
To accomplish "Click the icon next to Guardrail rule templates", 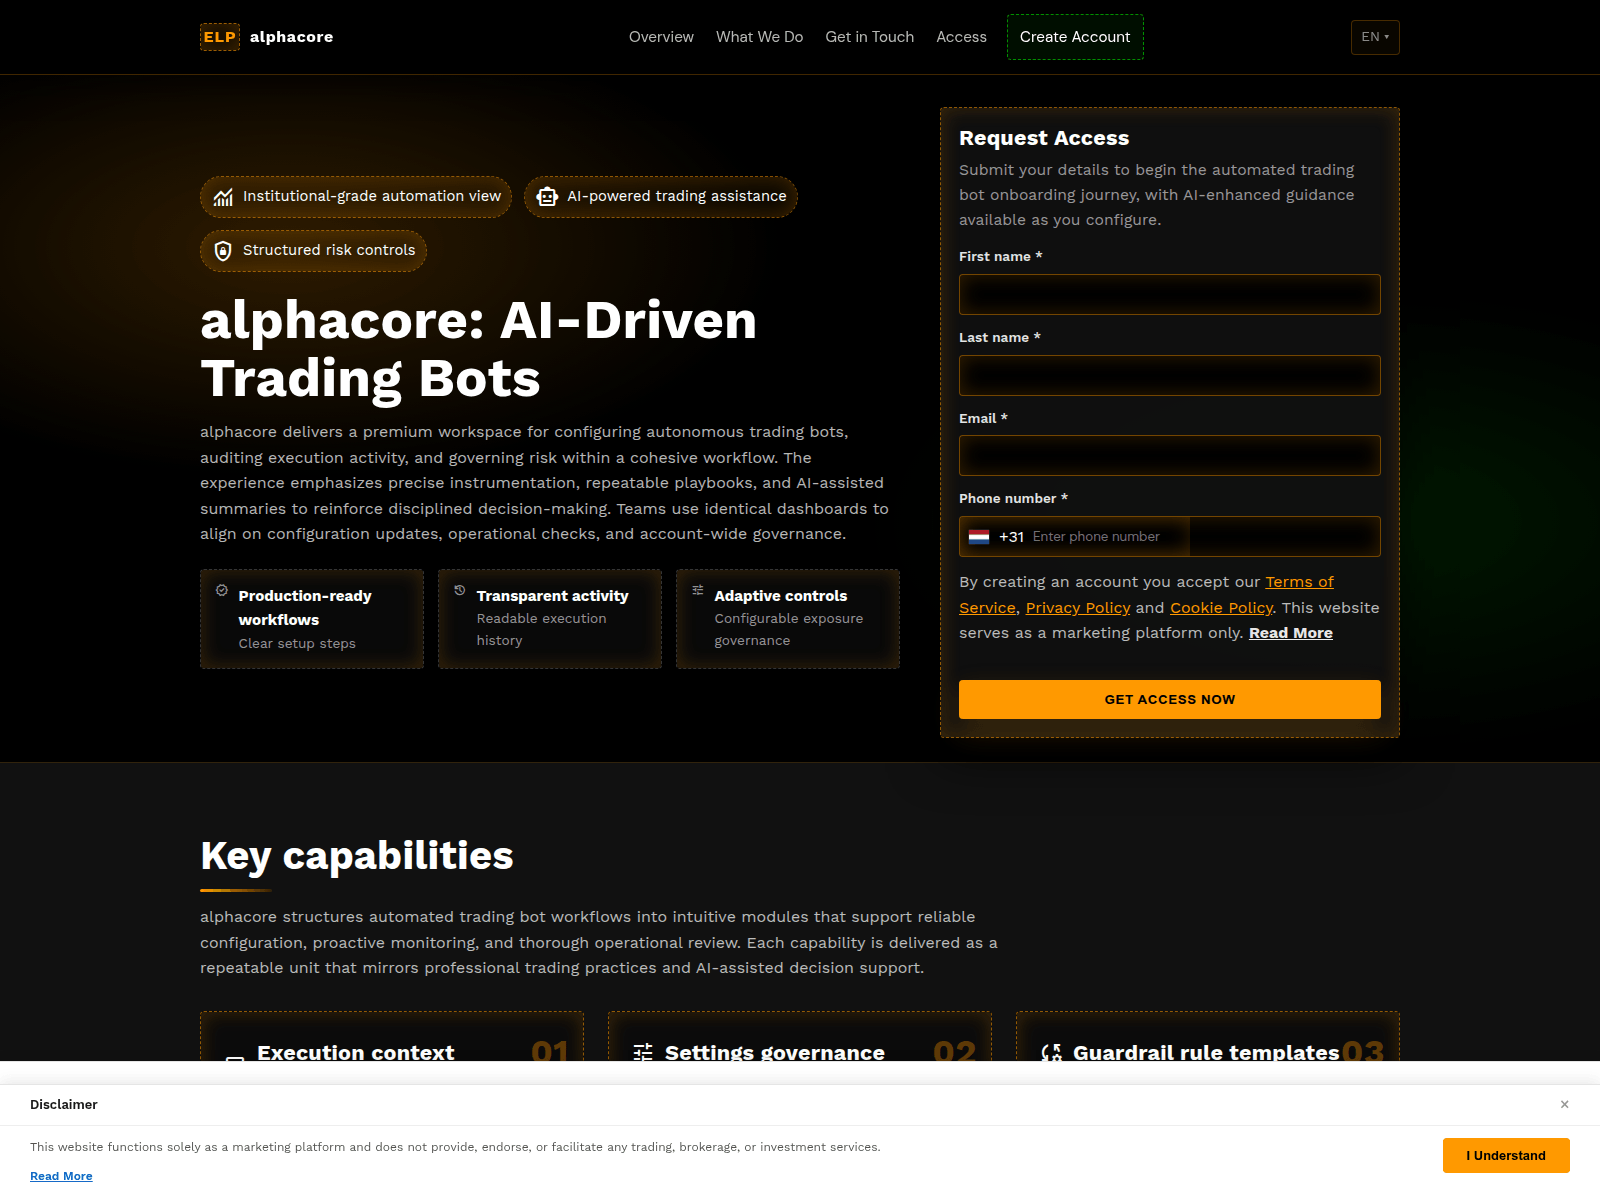I will (x=1051, y=1052).
